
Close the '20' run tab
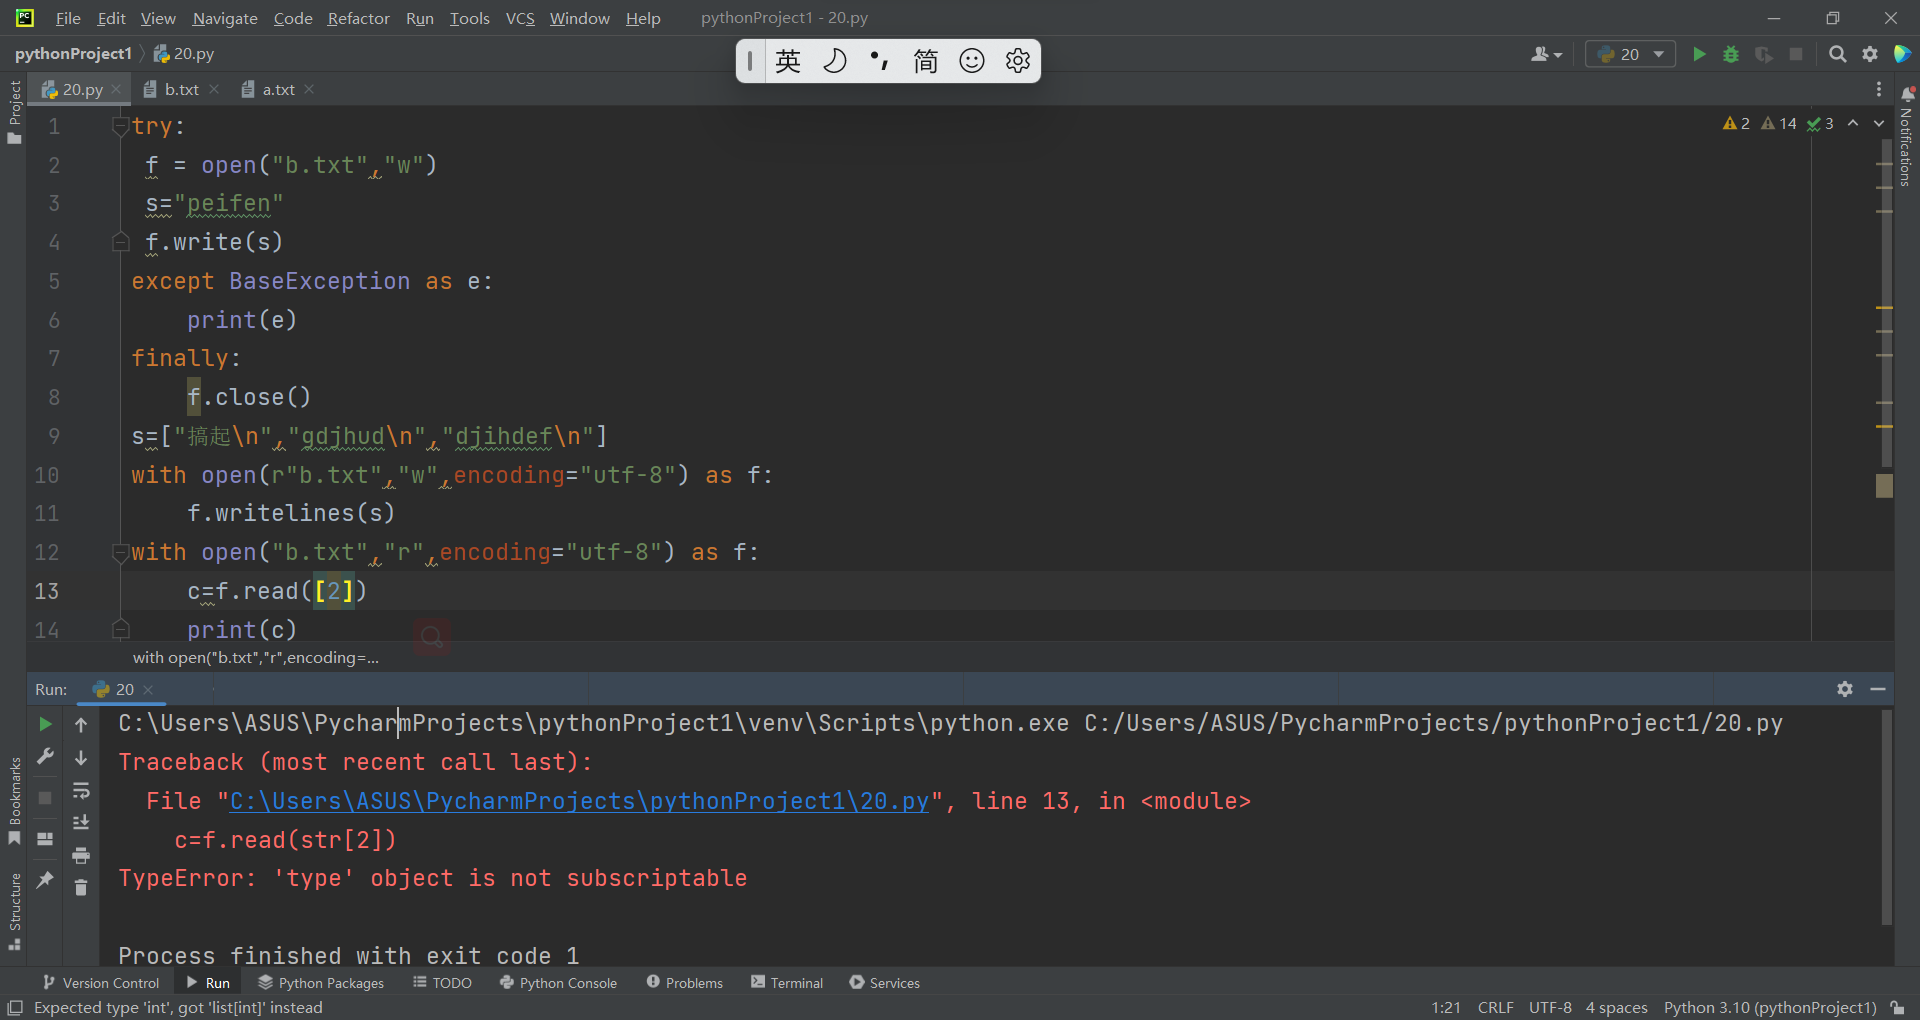pyautogui.click(x=148, y=690)
